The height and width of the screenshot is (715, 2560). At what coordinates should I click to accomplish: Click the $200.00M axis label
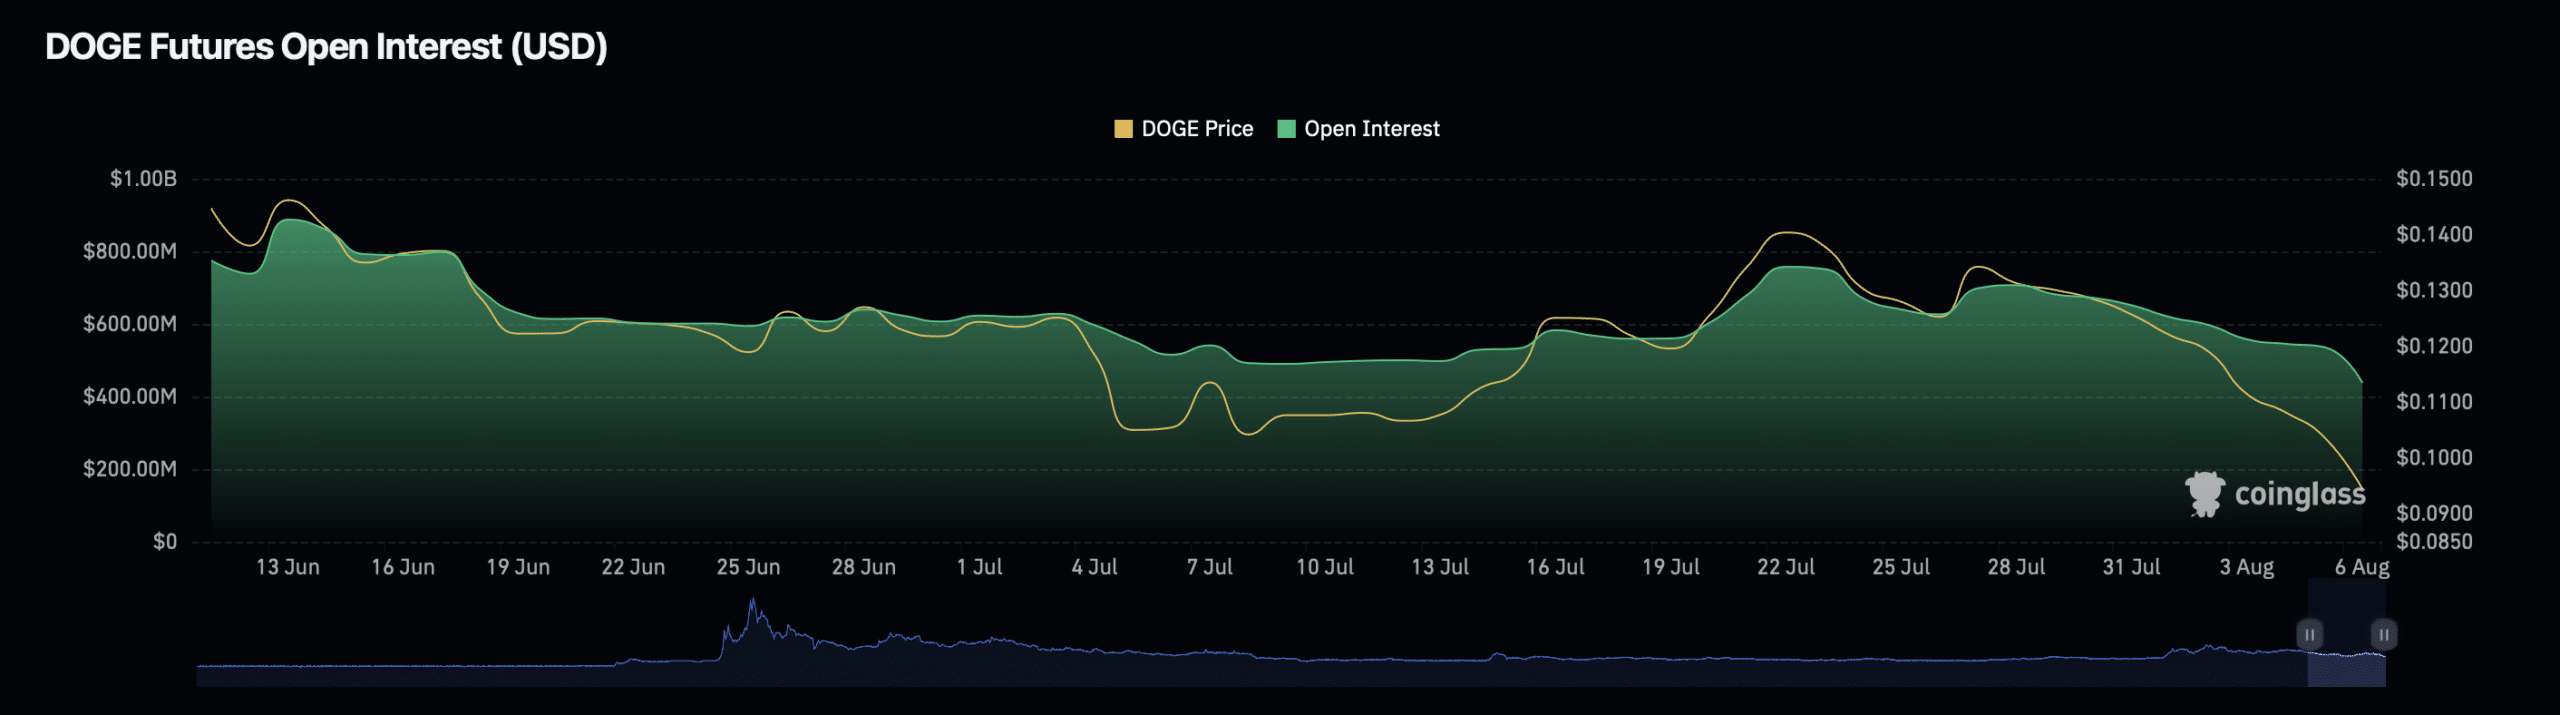click(130, 469)
